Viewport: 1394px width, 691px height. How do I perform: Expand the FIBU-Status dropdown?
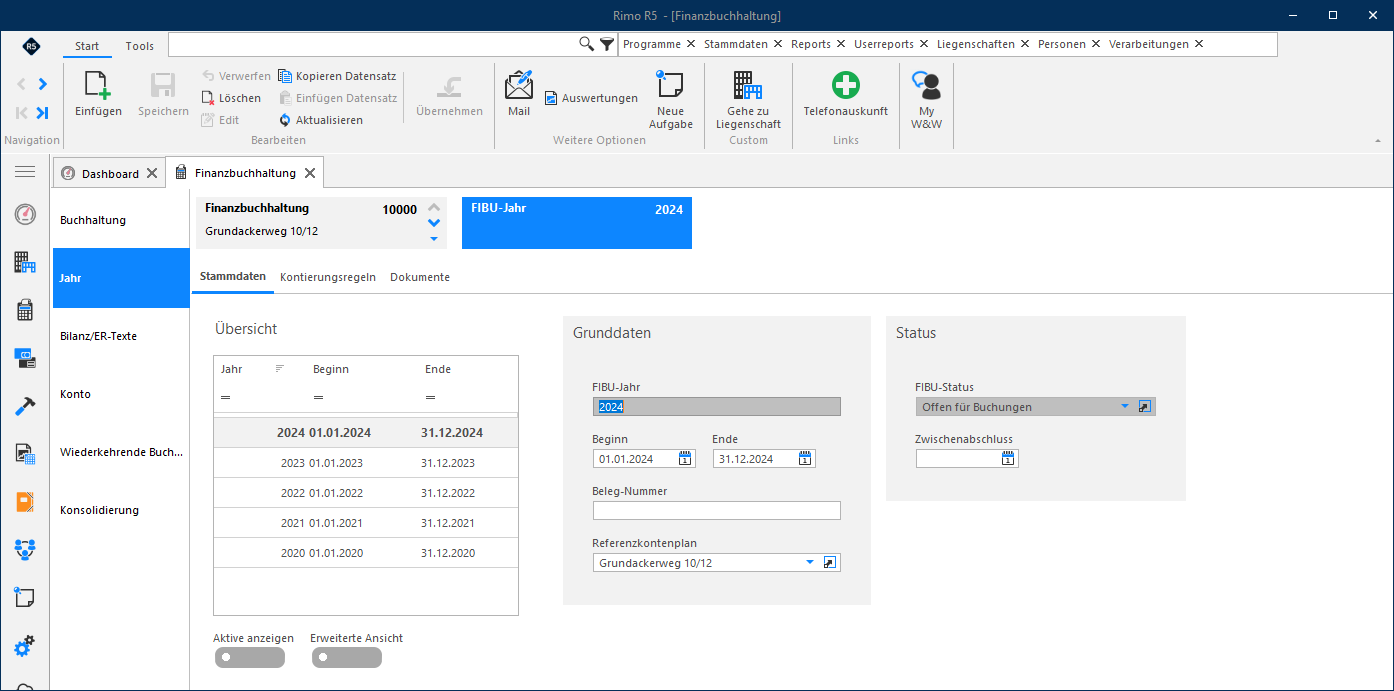(x=1125, y=407)
